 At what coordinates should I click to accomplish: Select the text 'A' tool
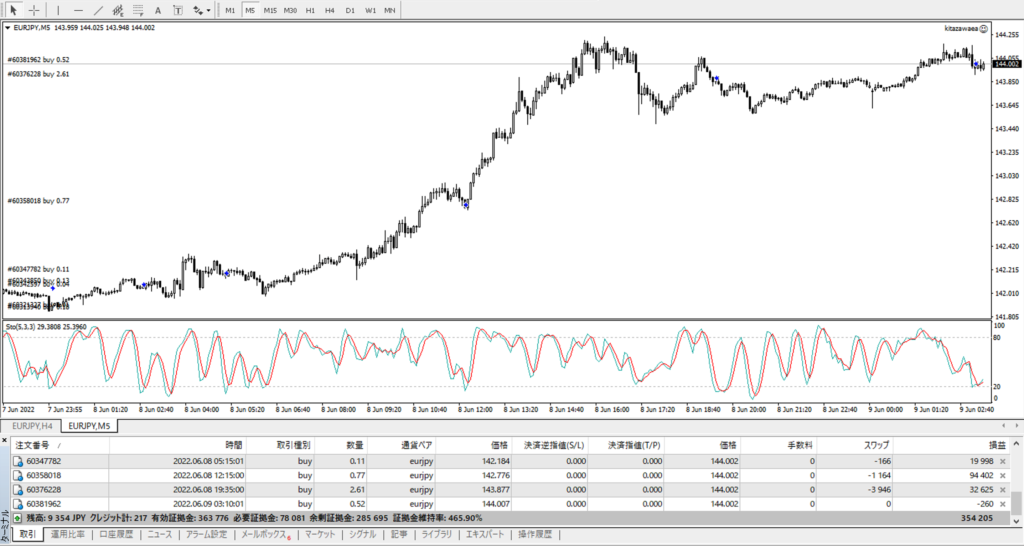pyautogui.click(x=157, y=10)
